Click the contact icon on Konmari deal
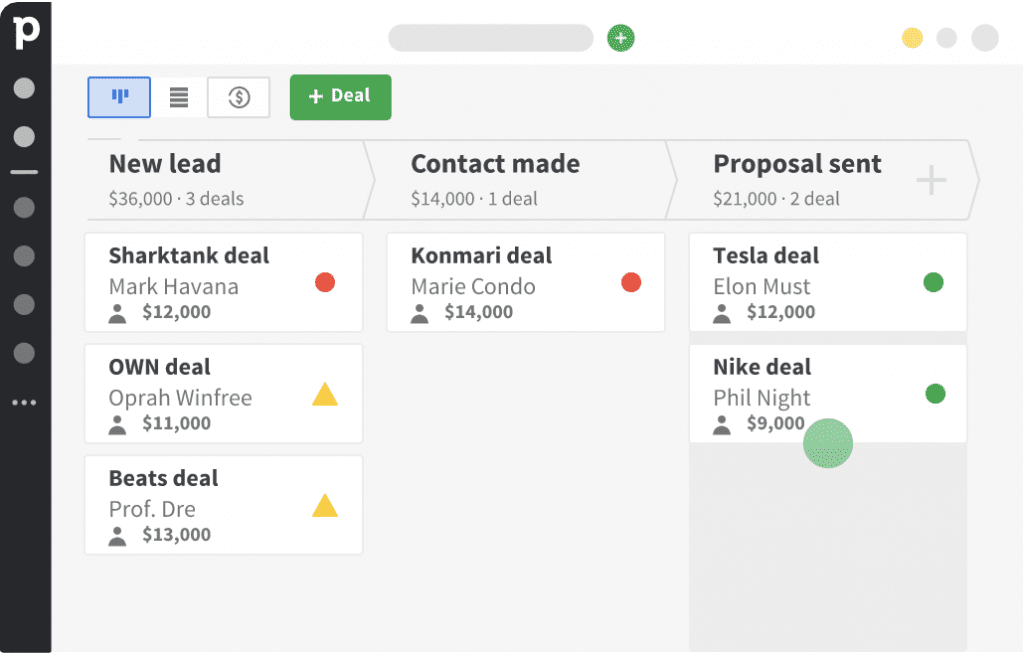1024x656 pixels. click(x=422, y=313)
